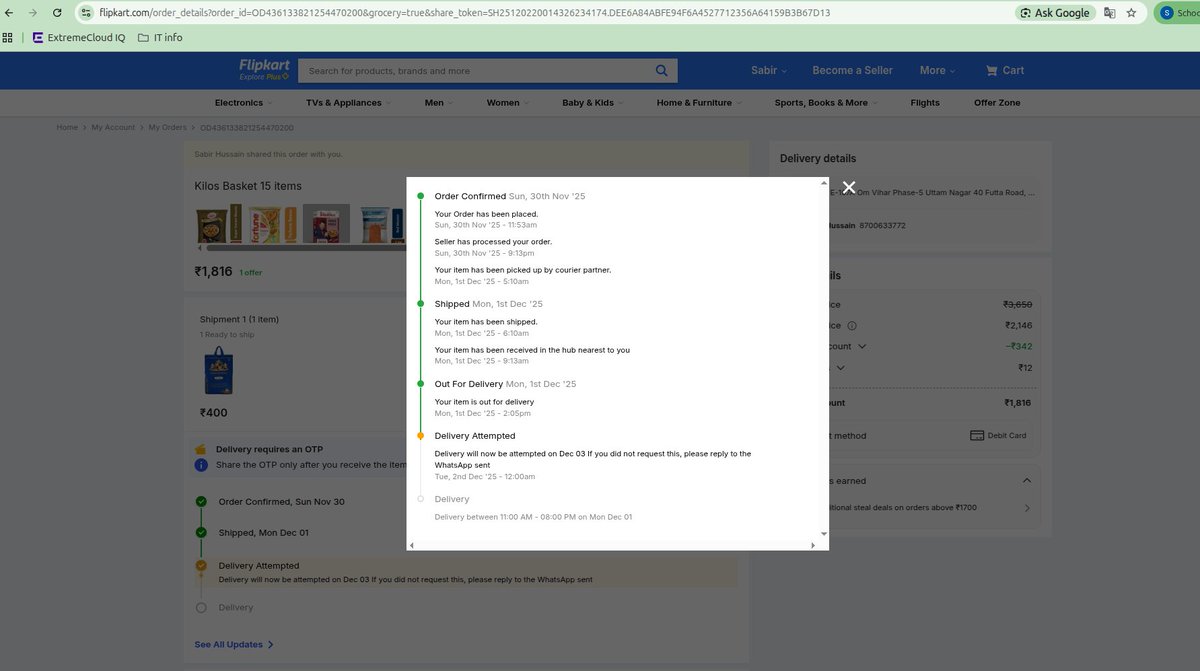Open the apps grid in bookmarks bar

coord(8,37)
